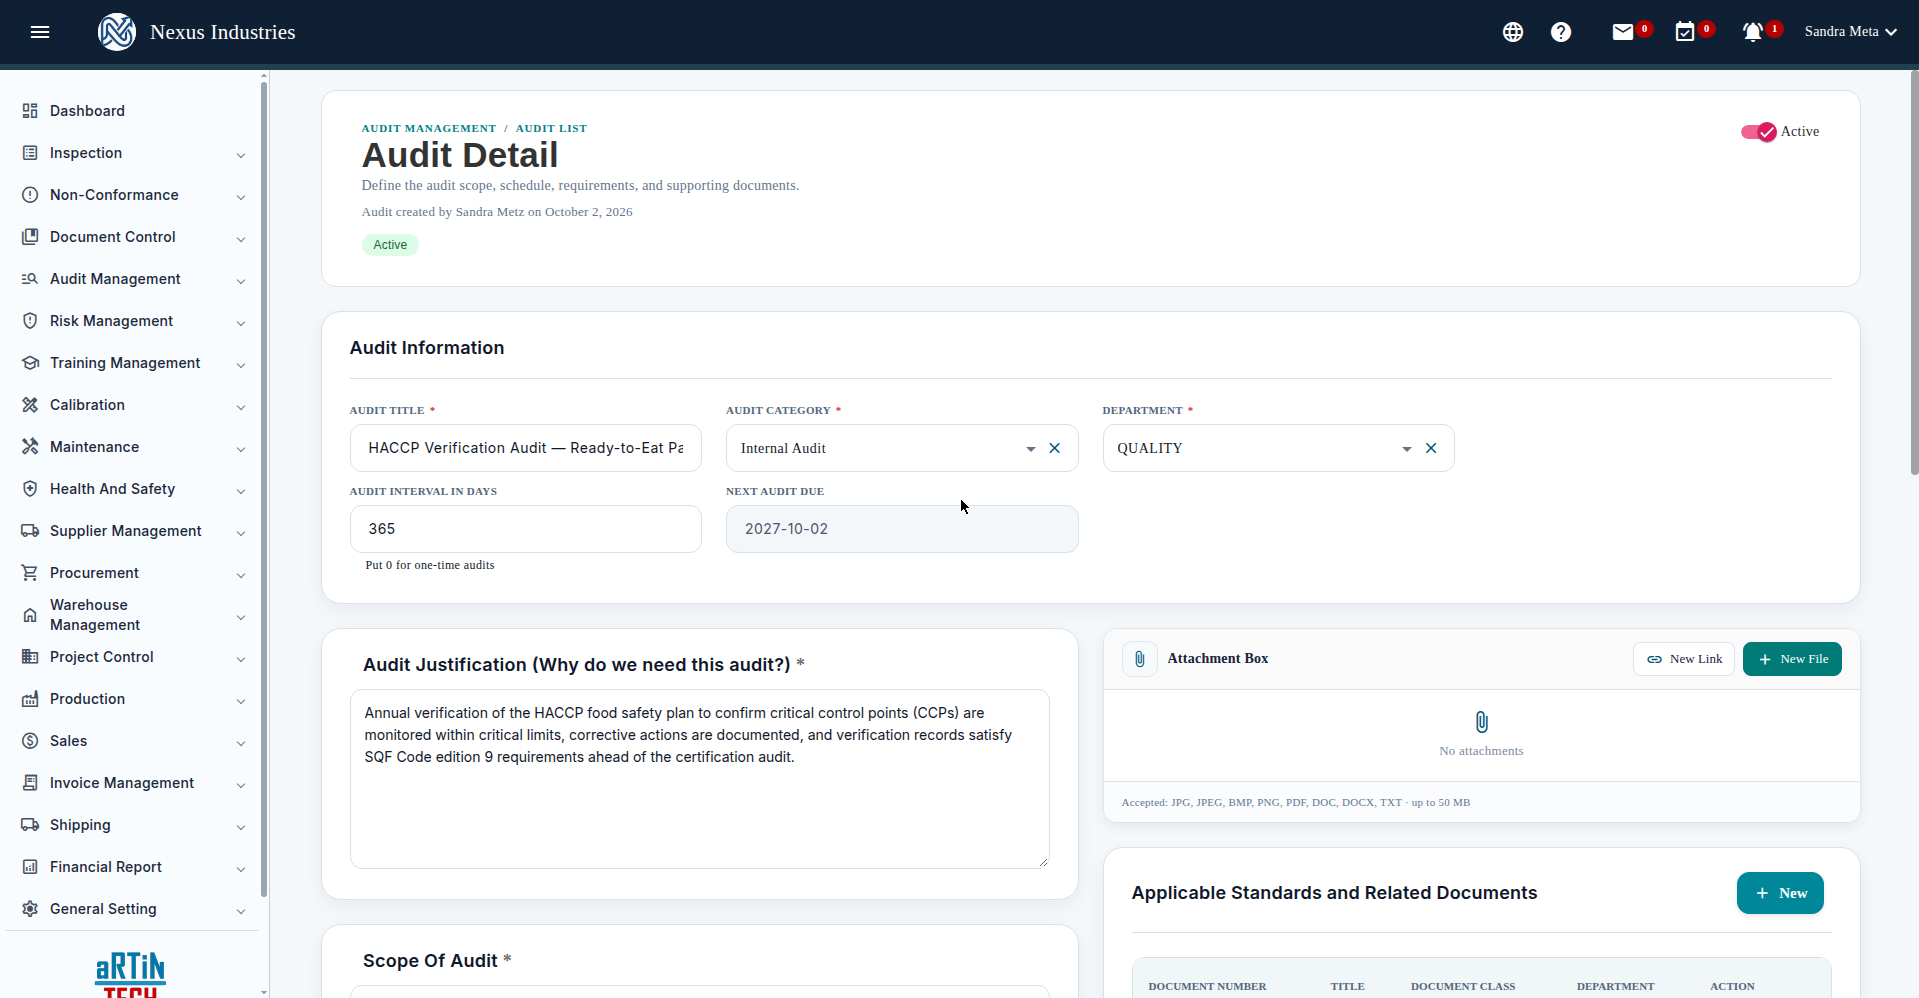Clear the Internal Audit category selection
This screenshot has width=1919, height=998.
click(x=1054, y=448)
